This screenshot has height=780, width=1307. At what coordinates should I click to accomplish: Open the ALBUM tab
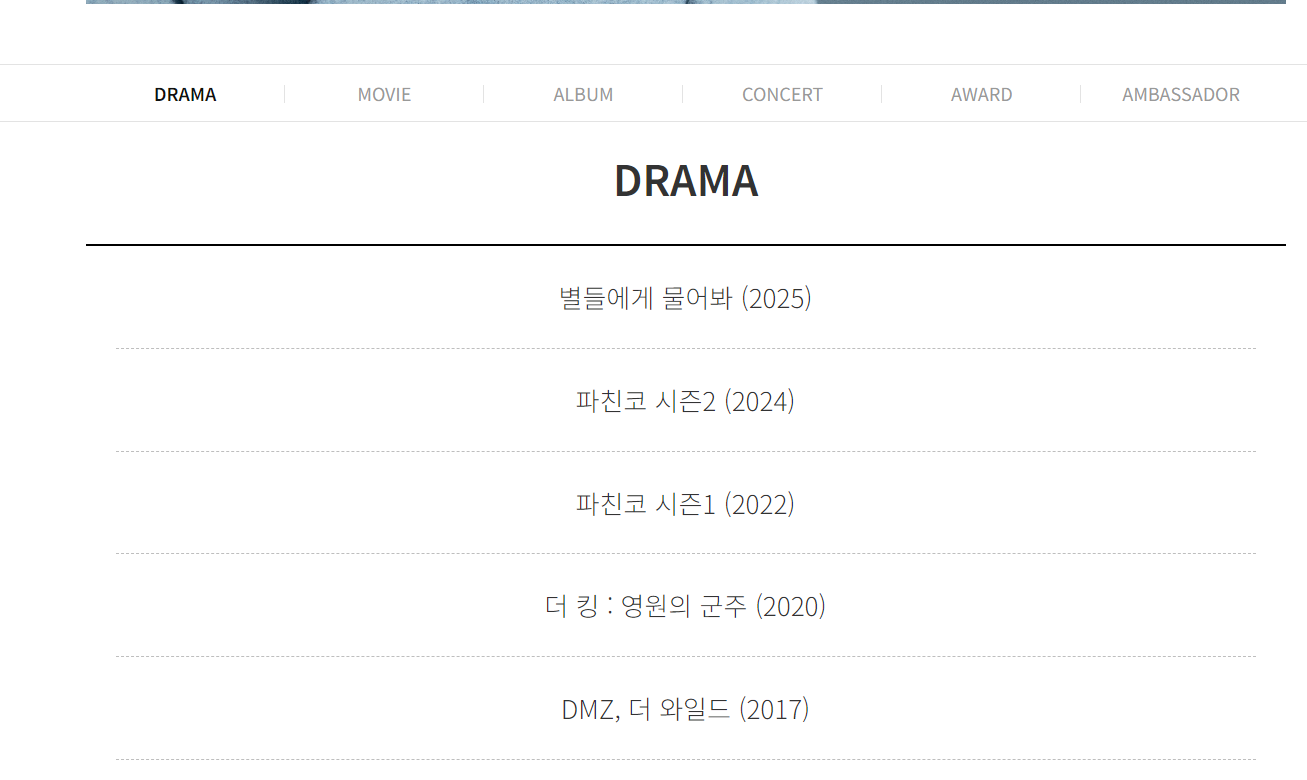[x=583, y=94]
